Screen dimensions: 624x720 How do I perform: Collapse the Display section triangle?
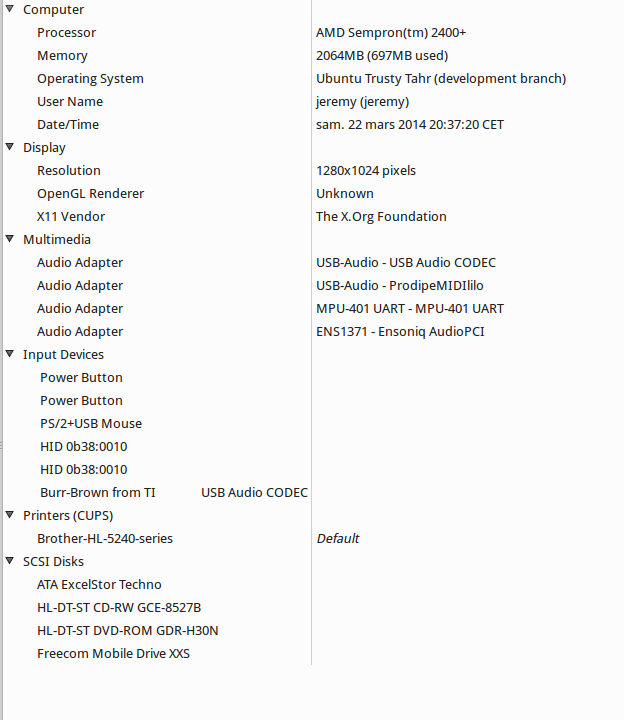point(10,148)
